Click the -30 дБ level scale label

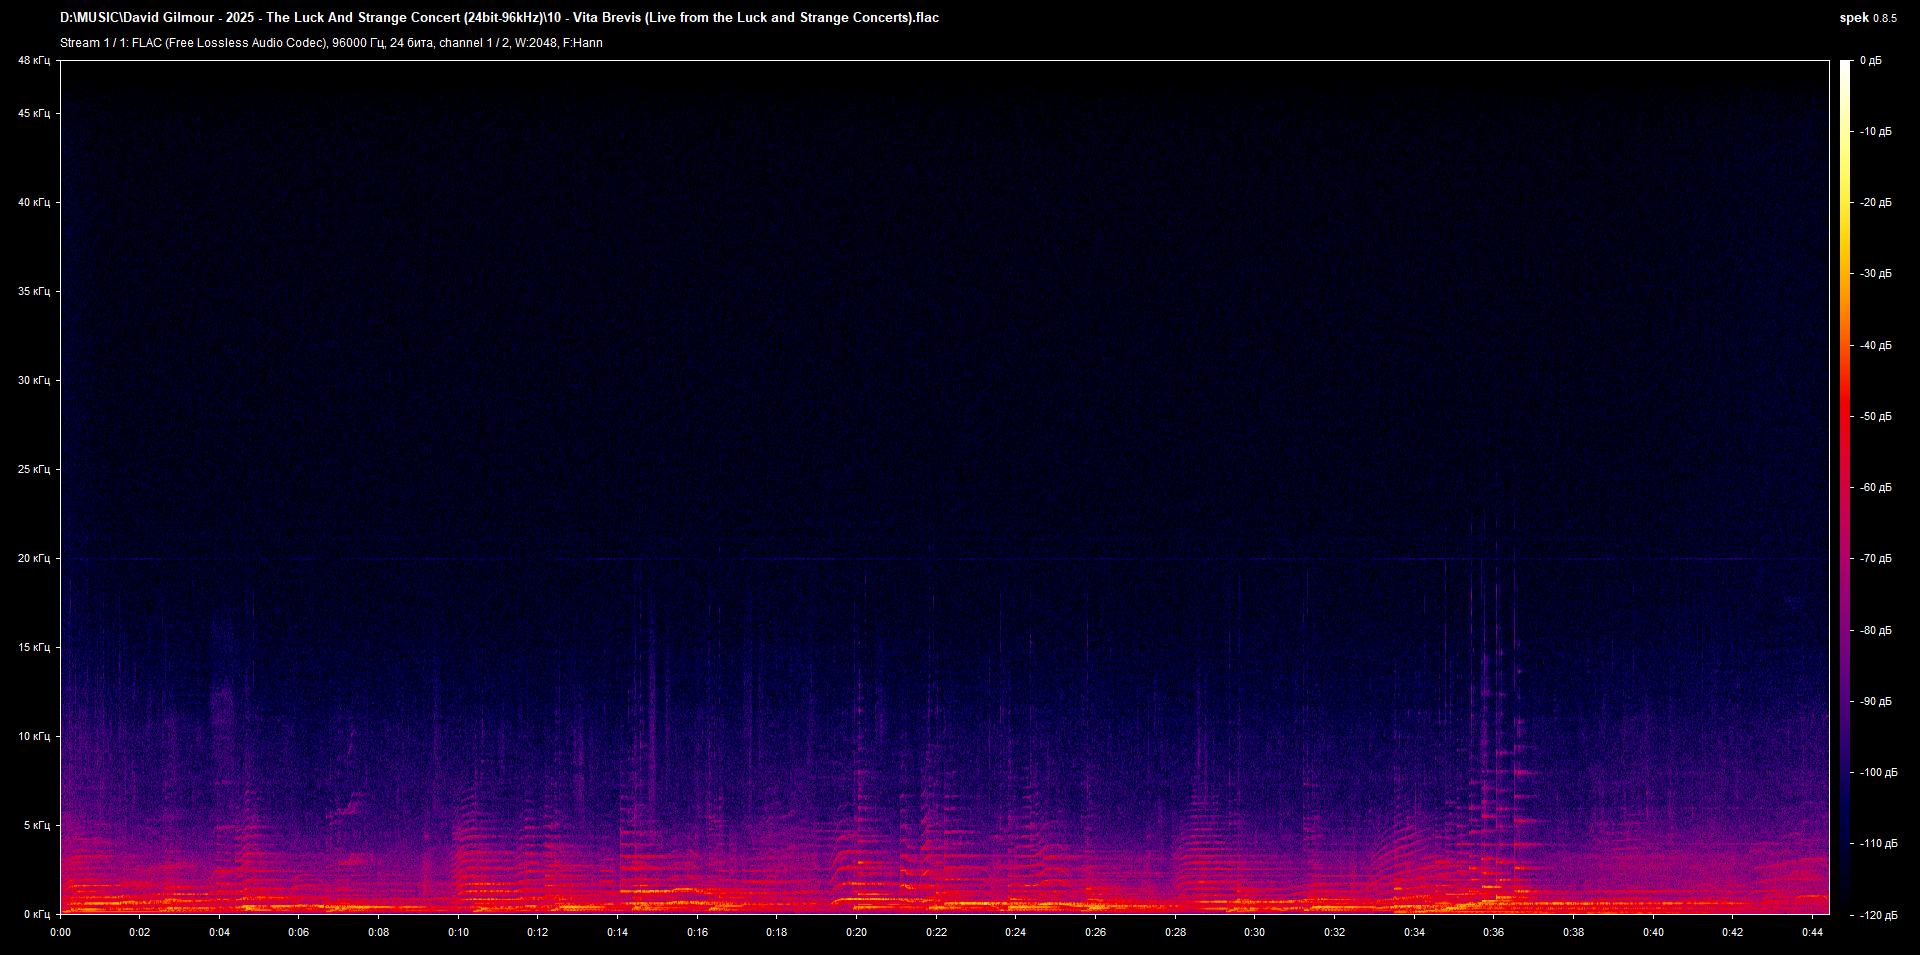coord(1875,274)
